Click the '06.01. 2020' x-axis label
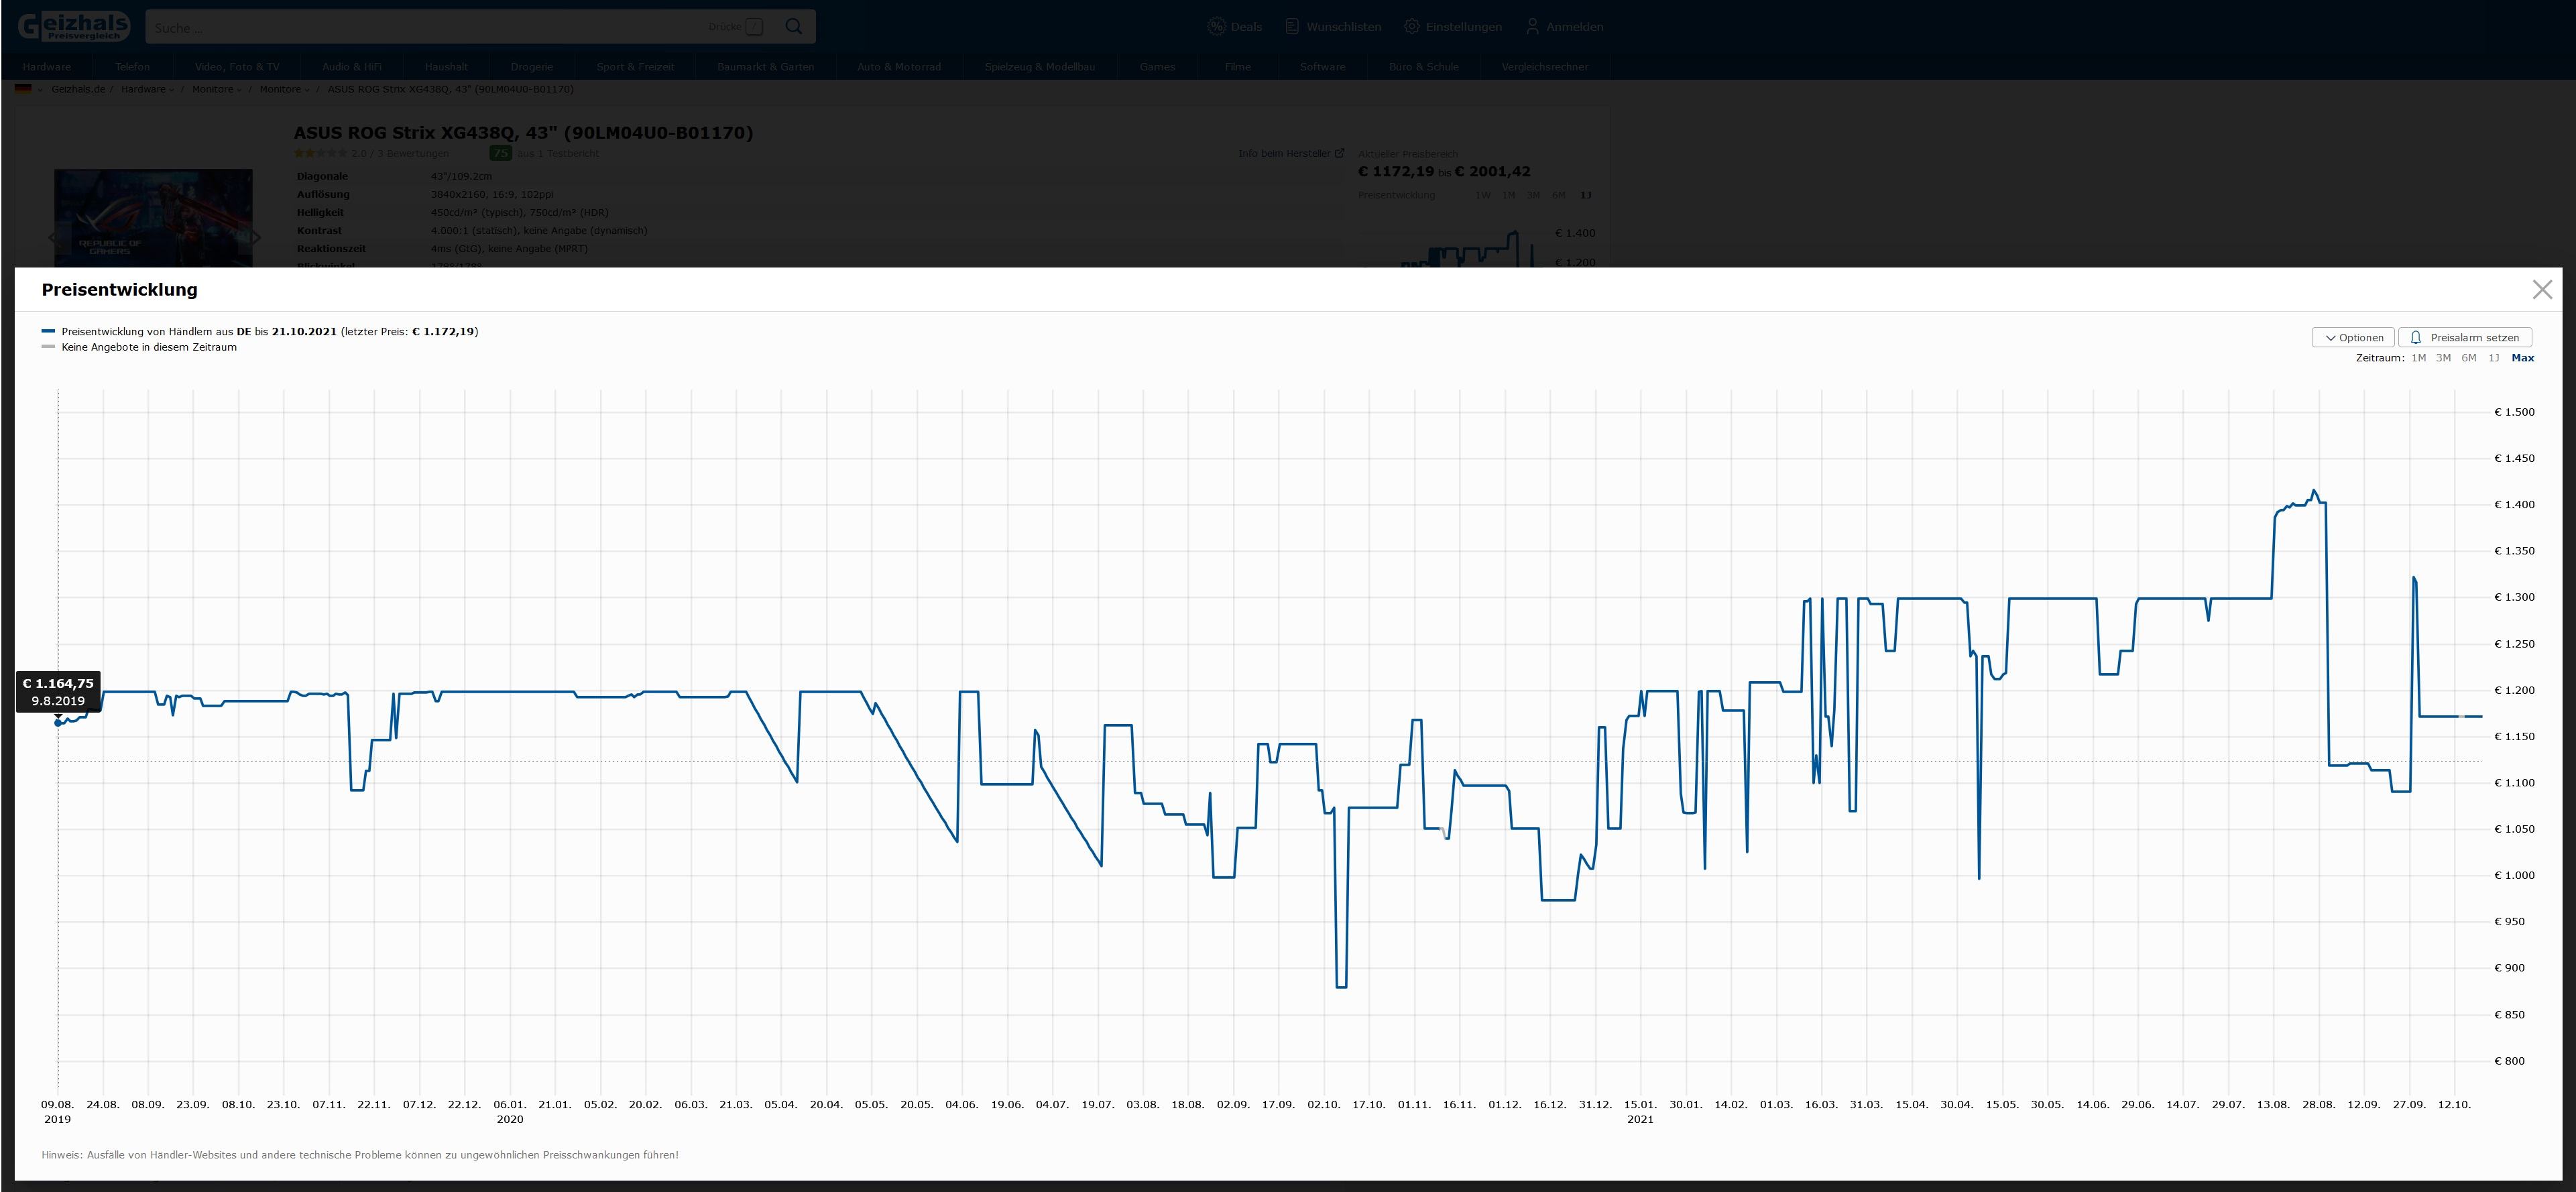The width and height of the screenshot is (2576, 1192). (x=510, y=1111)
